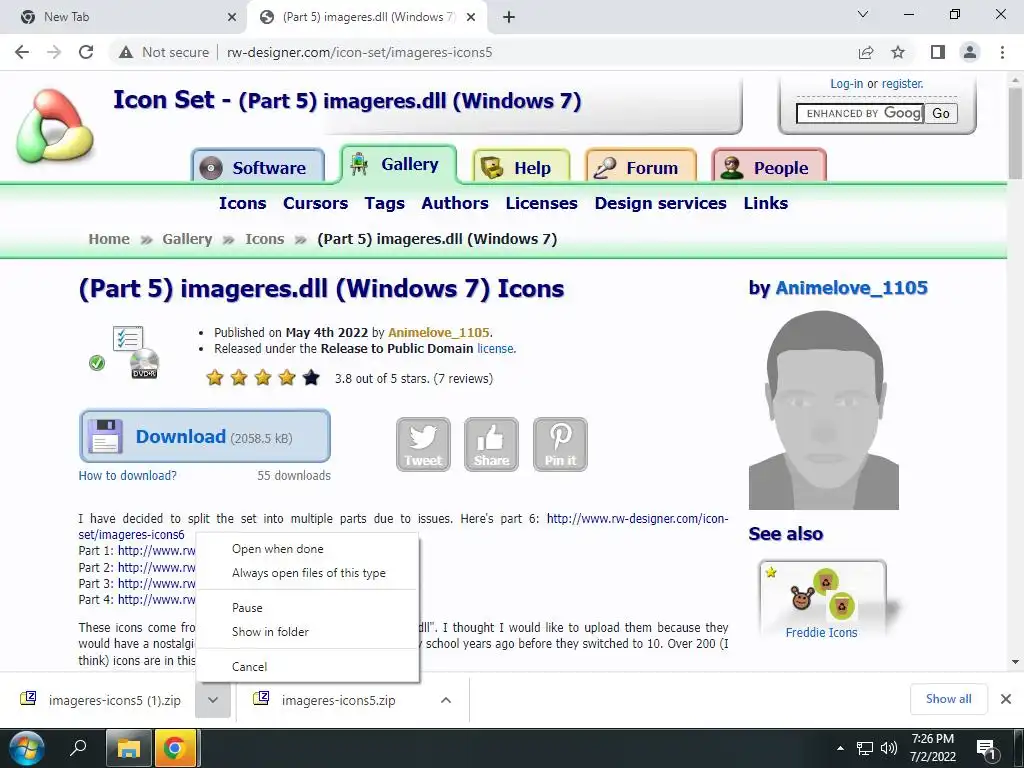The width and height of the screenshot is (1024, 768).
Task: Open Windows Start menu
Action: pyautogui.click(x=25, y=748)
